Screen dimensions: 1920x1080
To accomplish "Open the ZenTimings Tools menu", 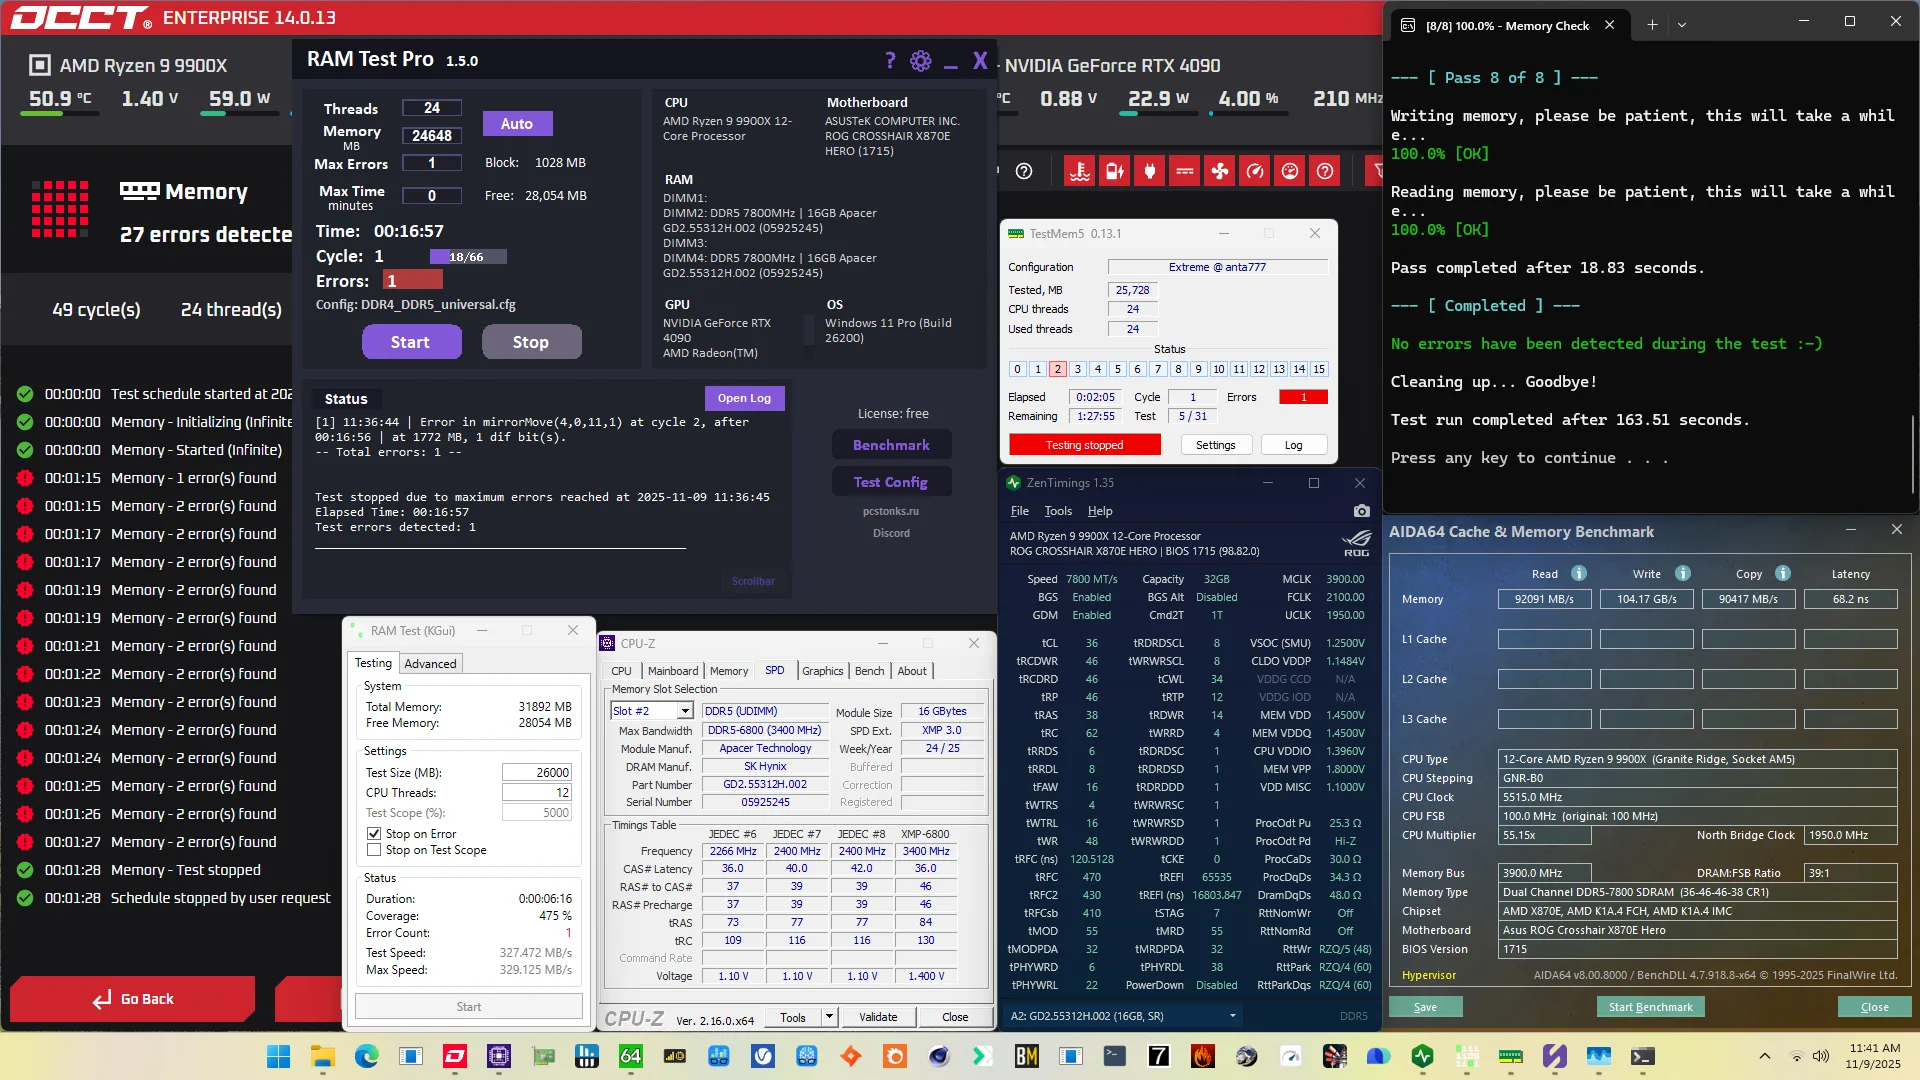I will click(1058, 511).
